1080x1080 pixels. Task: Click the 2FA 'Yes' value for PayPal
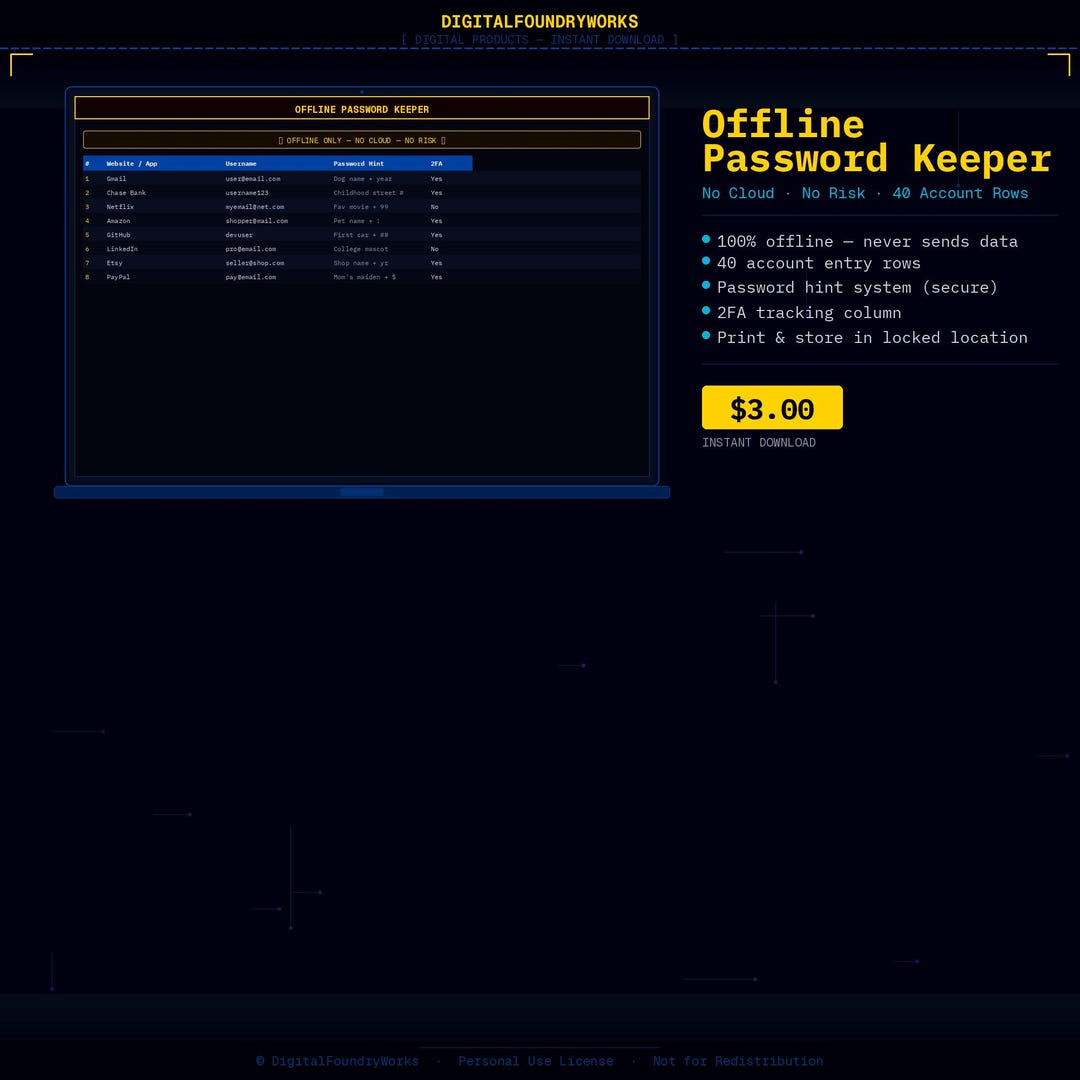tap(436, 277)
